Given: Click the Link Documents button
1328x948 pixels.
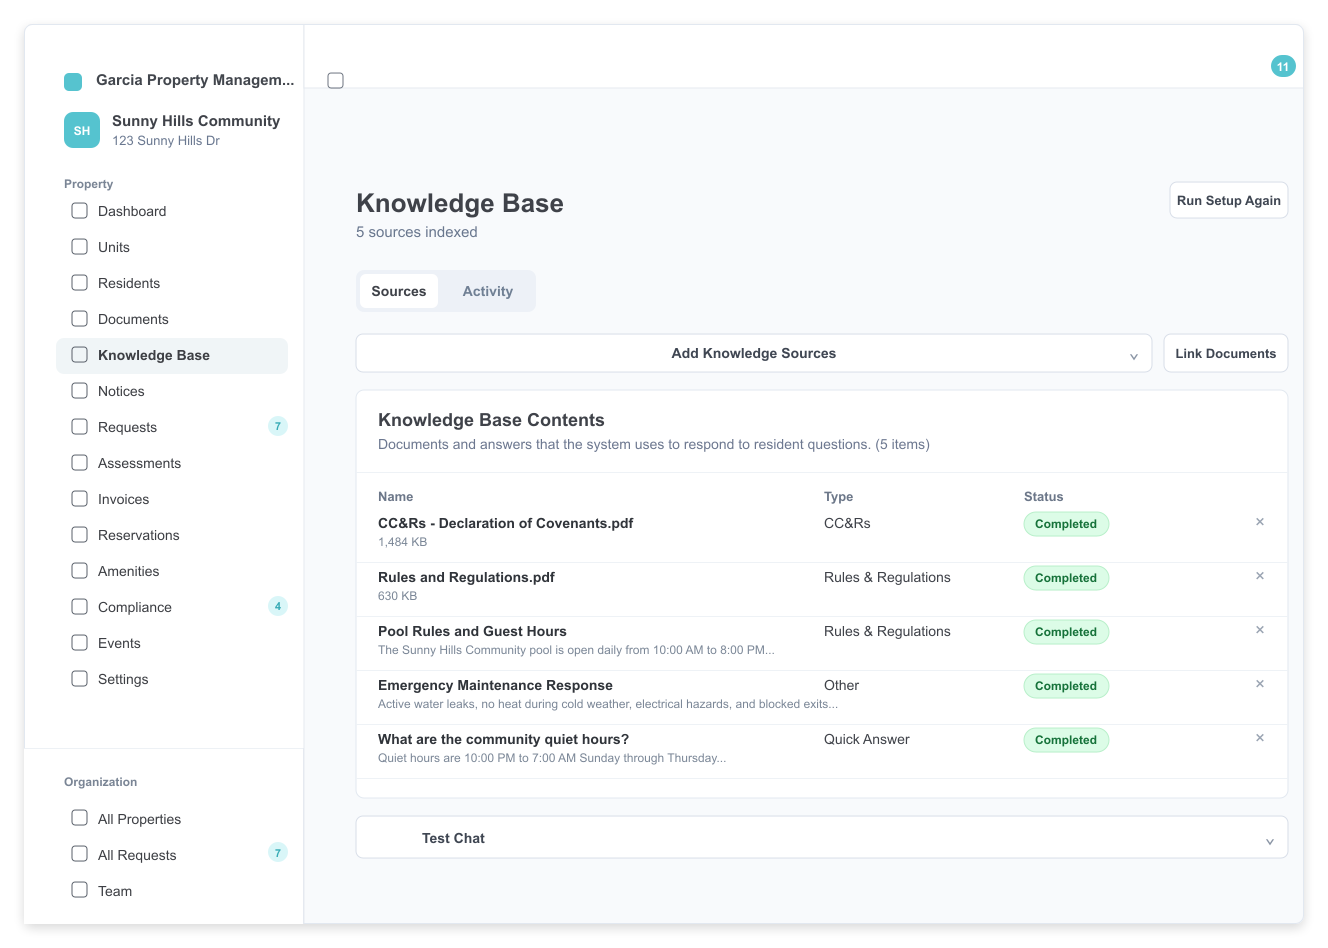Looking at the screenshot, I should pos(1226,353).
